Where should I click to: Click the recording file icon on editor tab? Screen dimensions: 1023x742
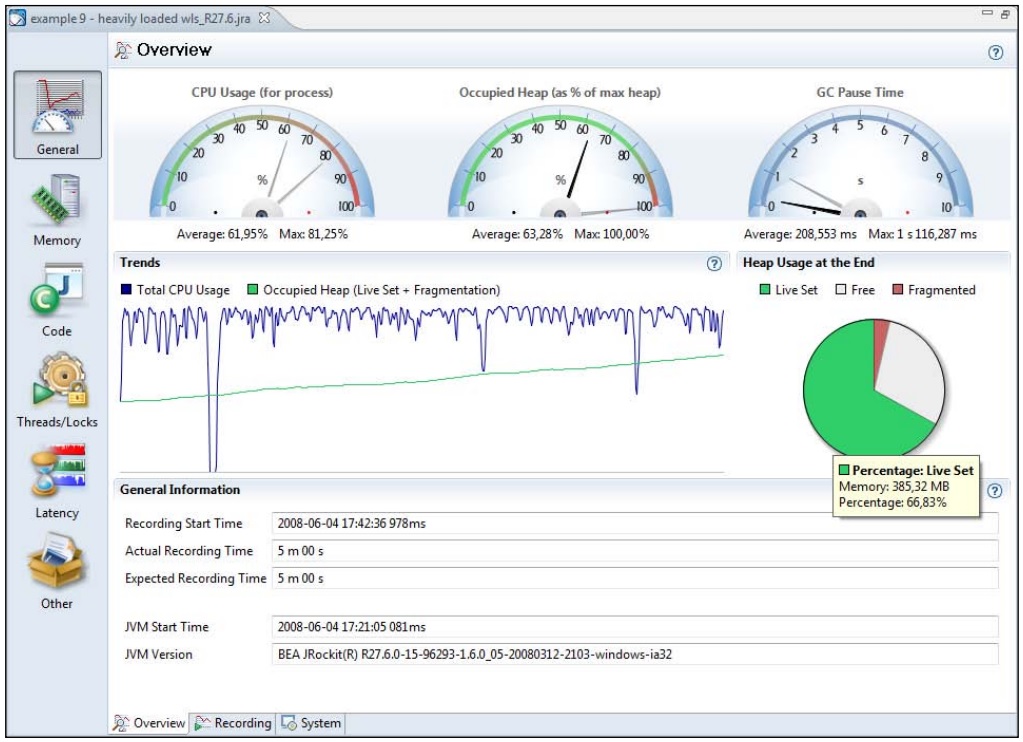point(18,18)
